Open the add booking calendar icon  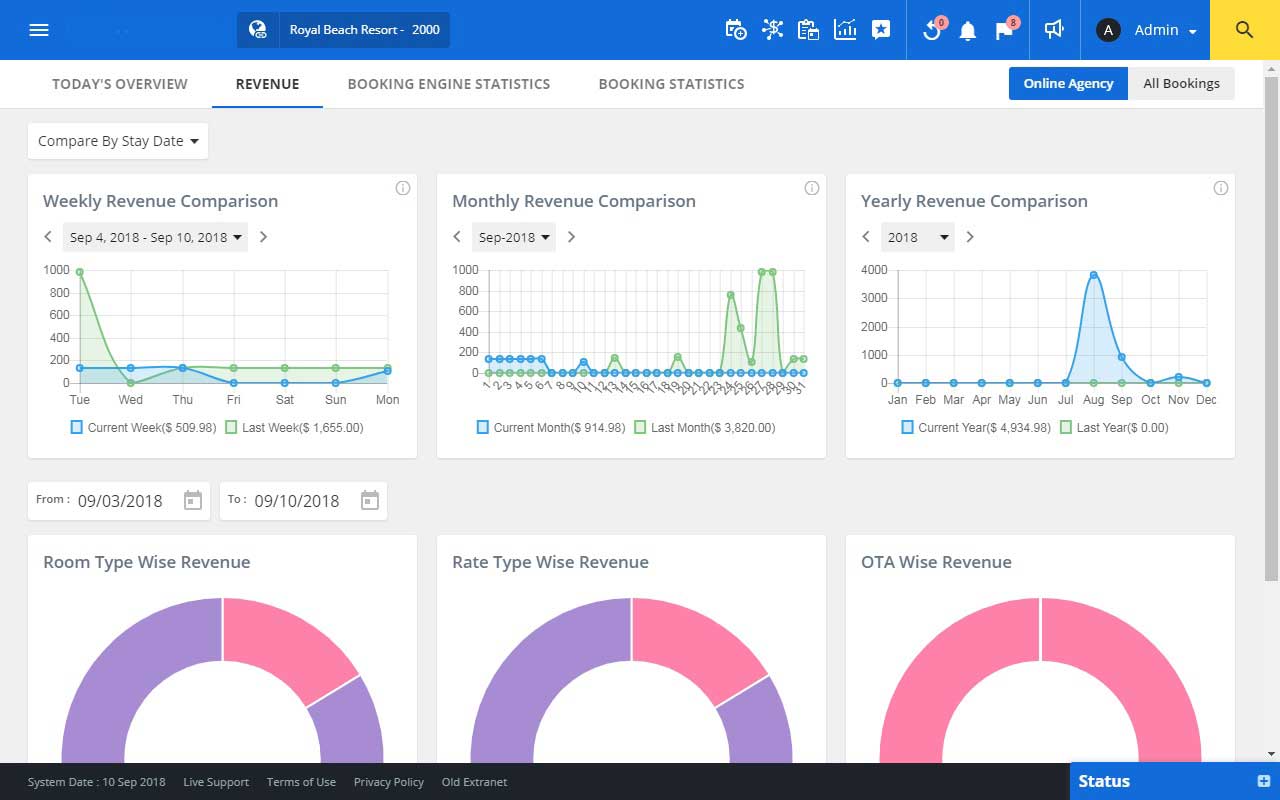[x=736, y=30]
